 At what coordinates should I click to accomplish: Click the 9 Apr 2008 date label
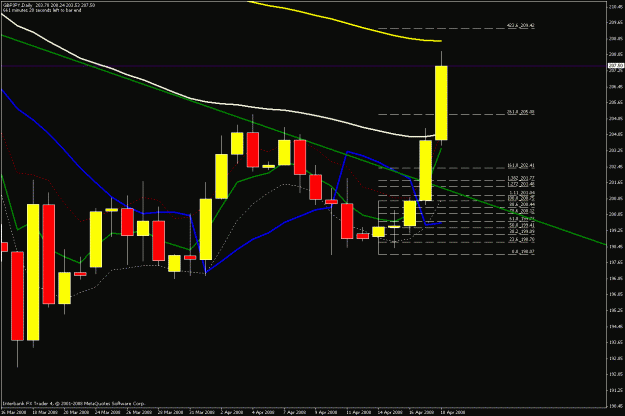coord(326,412)
